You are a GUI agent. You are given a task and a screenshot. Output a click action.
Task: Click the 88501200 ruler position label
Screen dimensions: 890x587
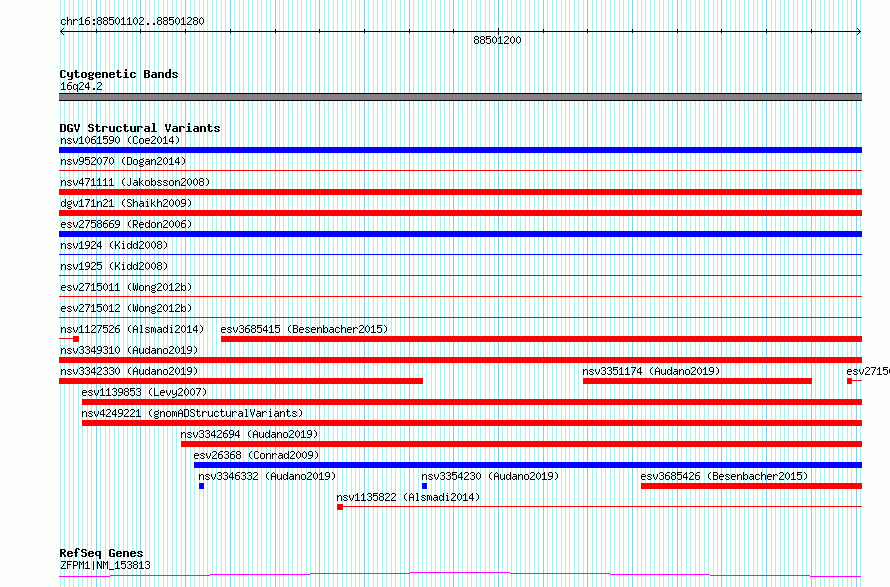[497, 40]
